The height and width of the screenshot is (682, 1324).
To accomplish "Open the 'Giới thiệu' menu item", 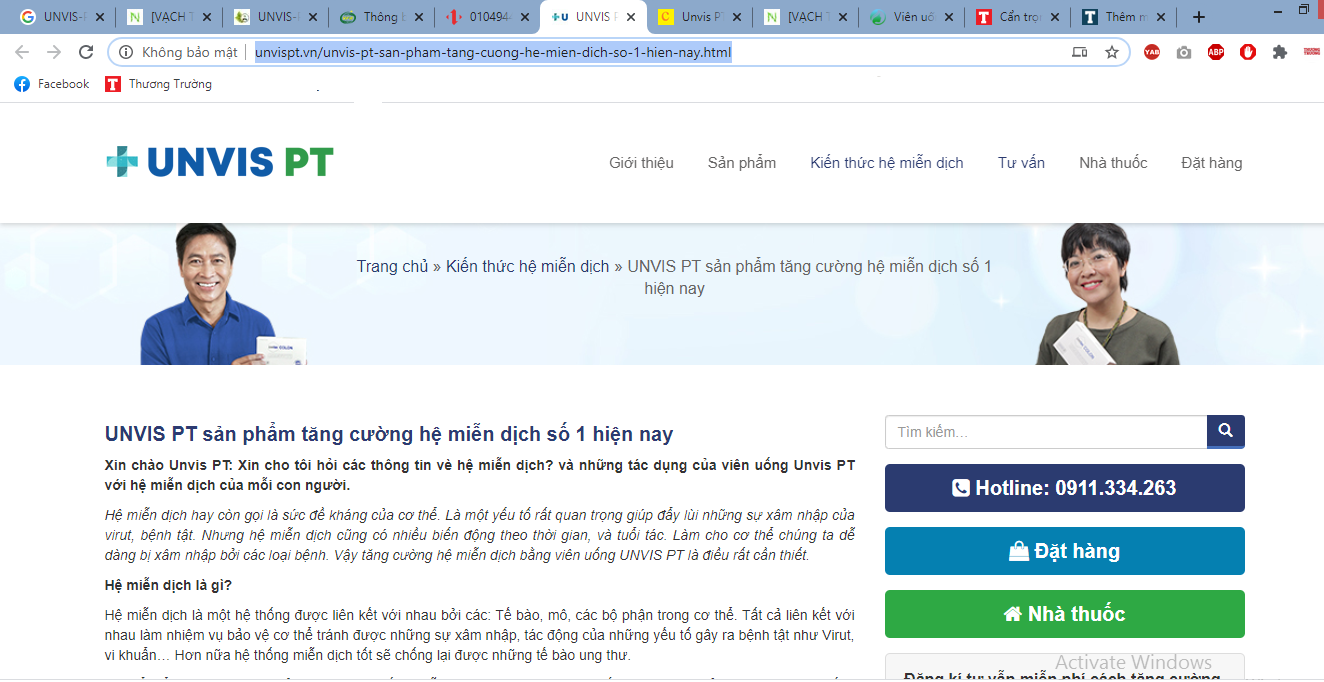I will coord(641,163).
